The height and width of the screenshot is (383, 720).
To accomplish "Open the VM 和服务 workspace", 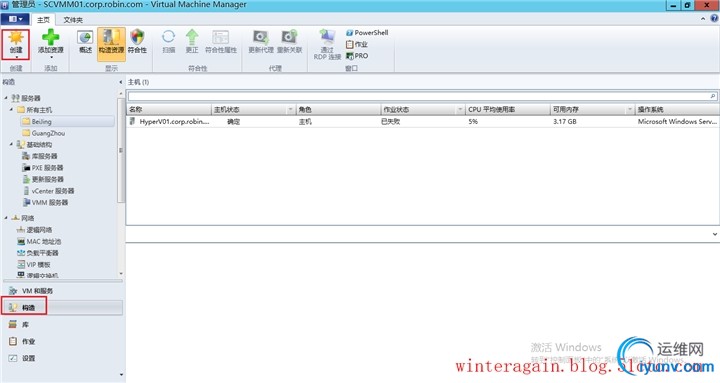I will tap(63, 291).
